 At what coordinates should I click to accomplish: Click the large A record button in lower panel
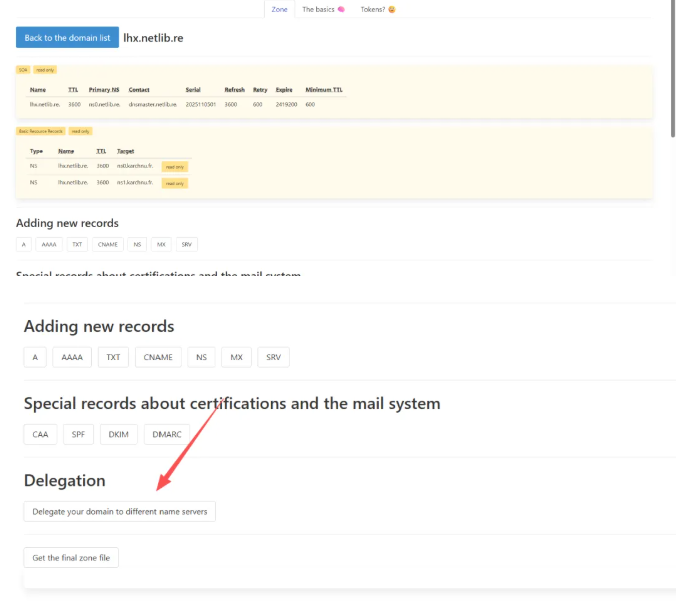[35, 357]
